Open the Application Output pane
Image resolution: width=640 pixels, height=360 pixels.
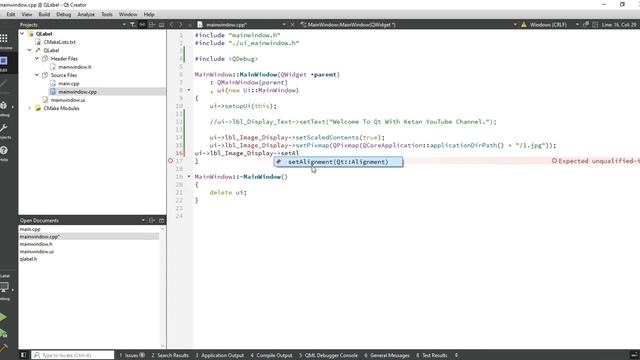(220, 355)
